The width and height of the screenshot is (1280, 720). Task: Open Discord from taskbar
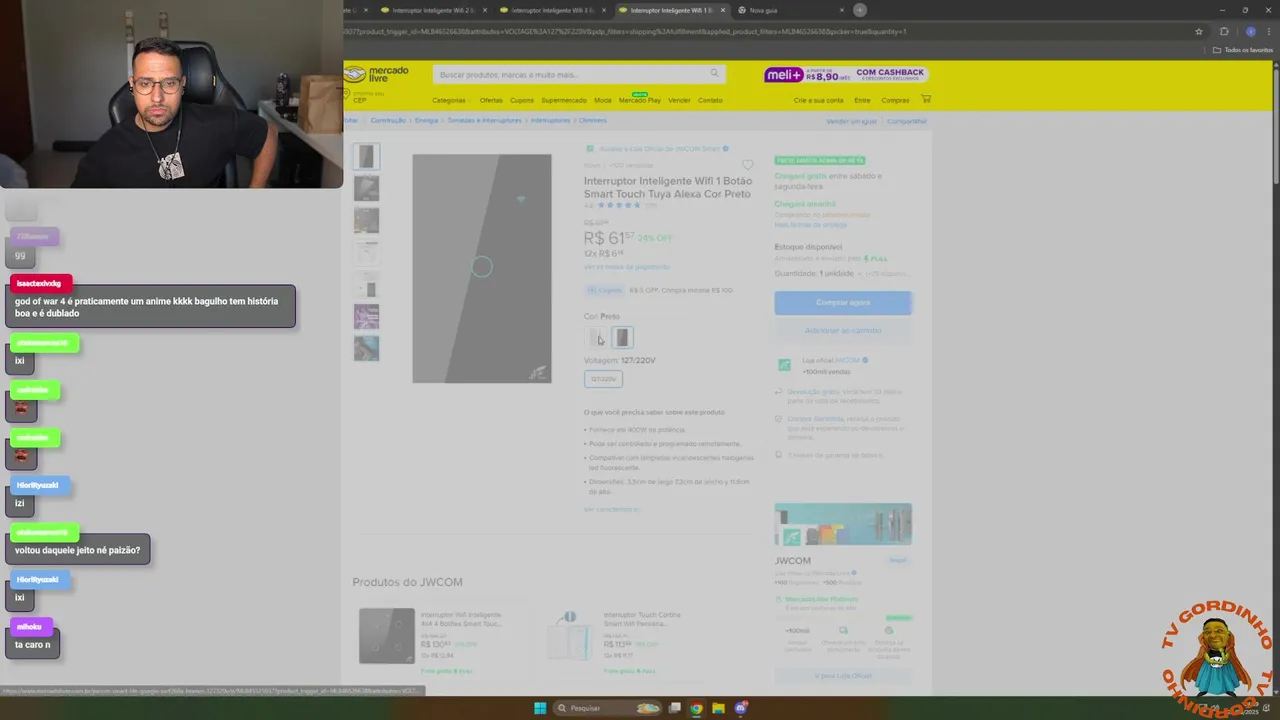(x=741, y=708)
